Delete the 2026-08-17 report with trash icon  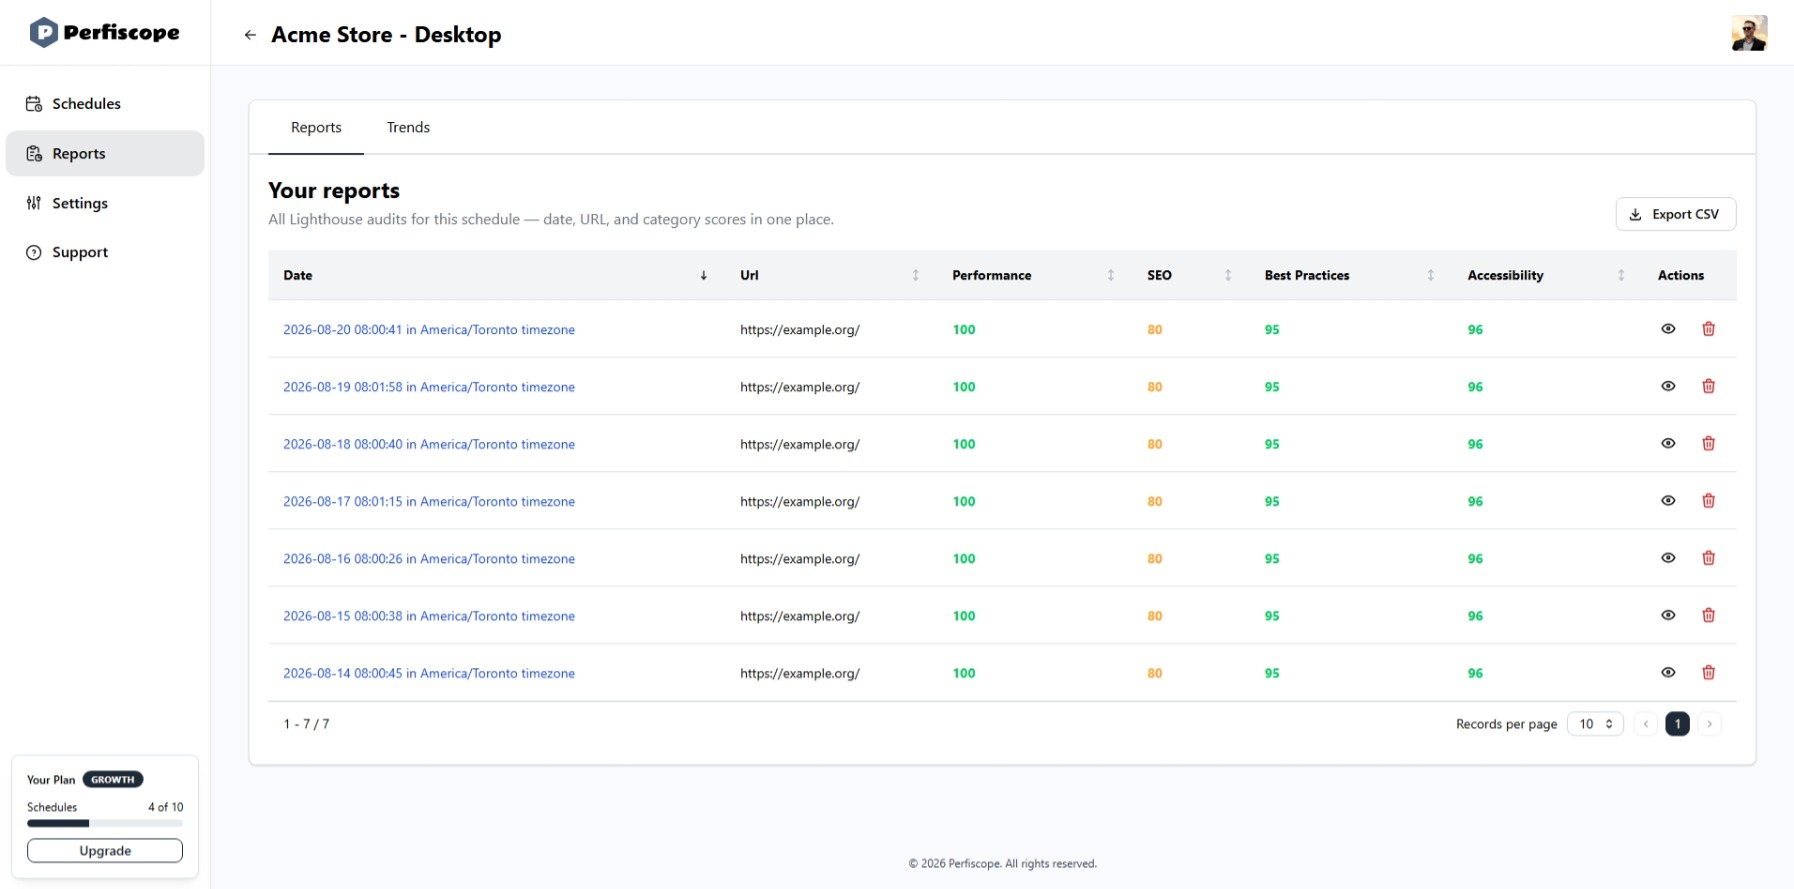point(1708,501)
